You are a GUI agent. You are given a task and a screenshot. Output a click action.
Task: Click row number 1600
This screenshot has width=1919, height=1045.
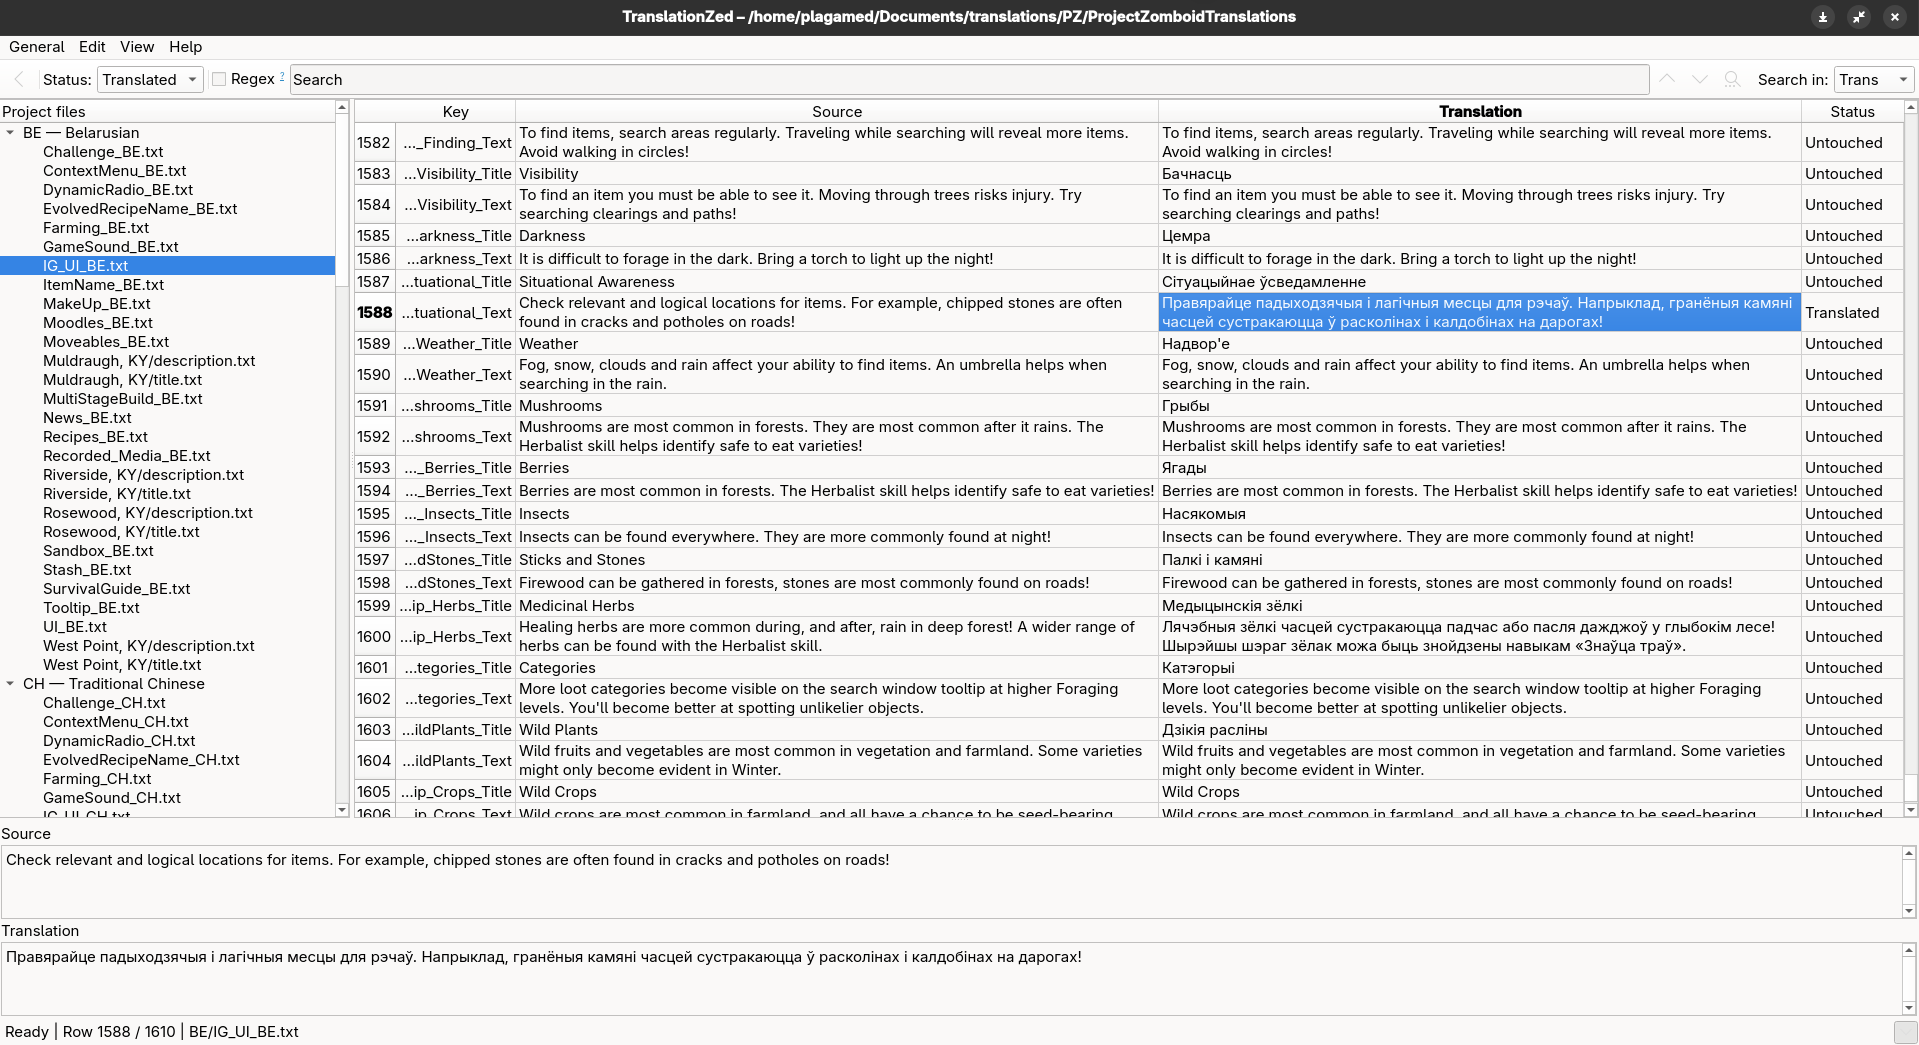pyautogui.click(x=374, y=637)
